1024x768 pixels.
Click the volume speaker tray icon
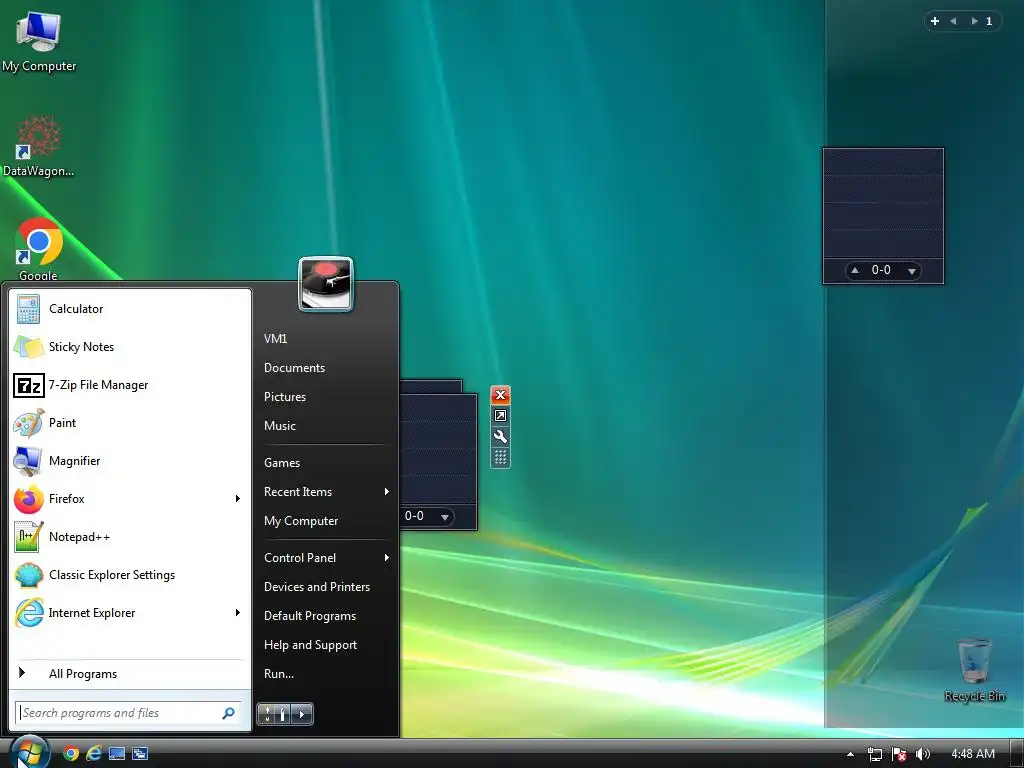922,754
